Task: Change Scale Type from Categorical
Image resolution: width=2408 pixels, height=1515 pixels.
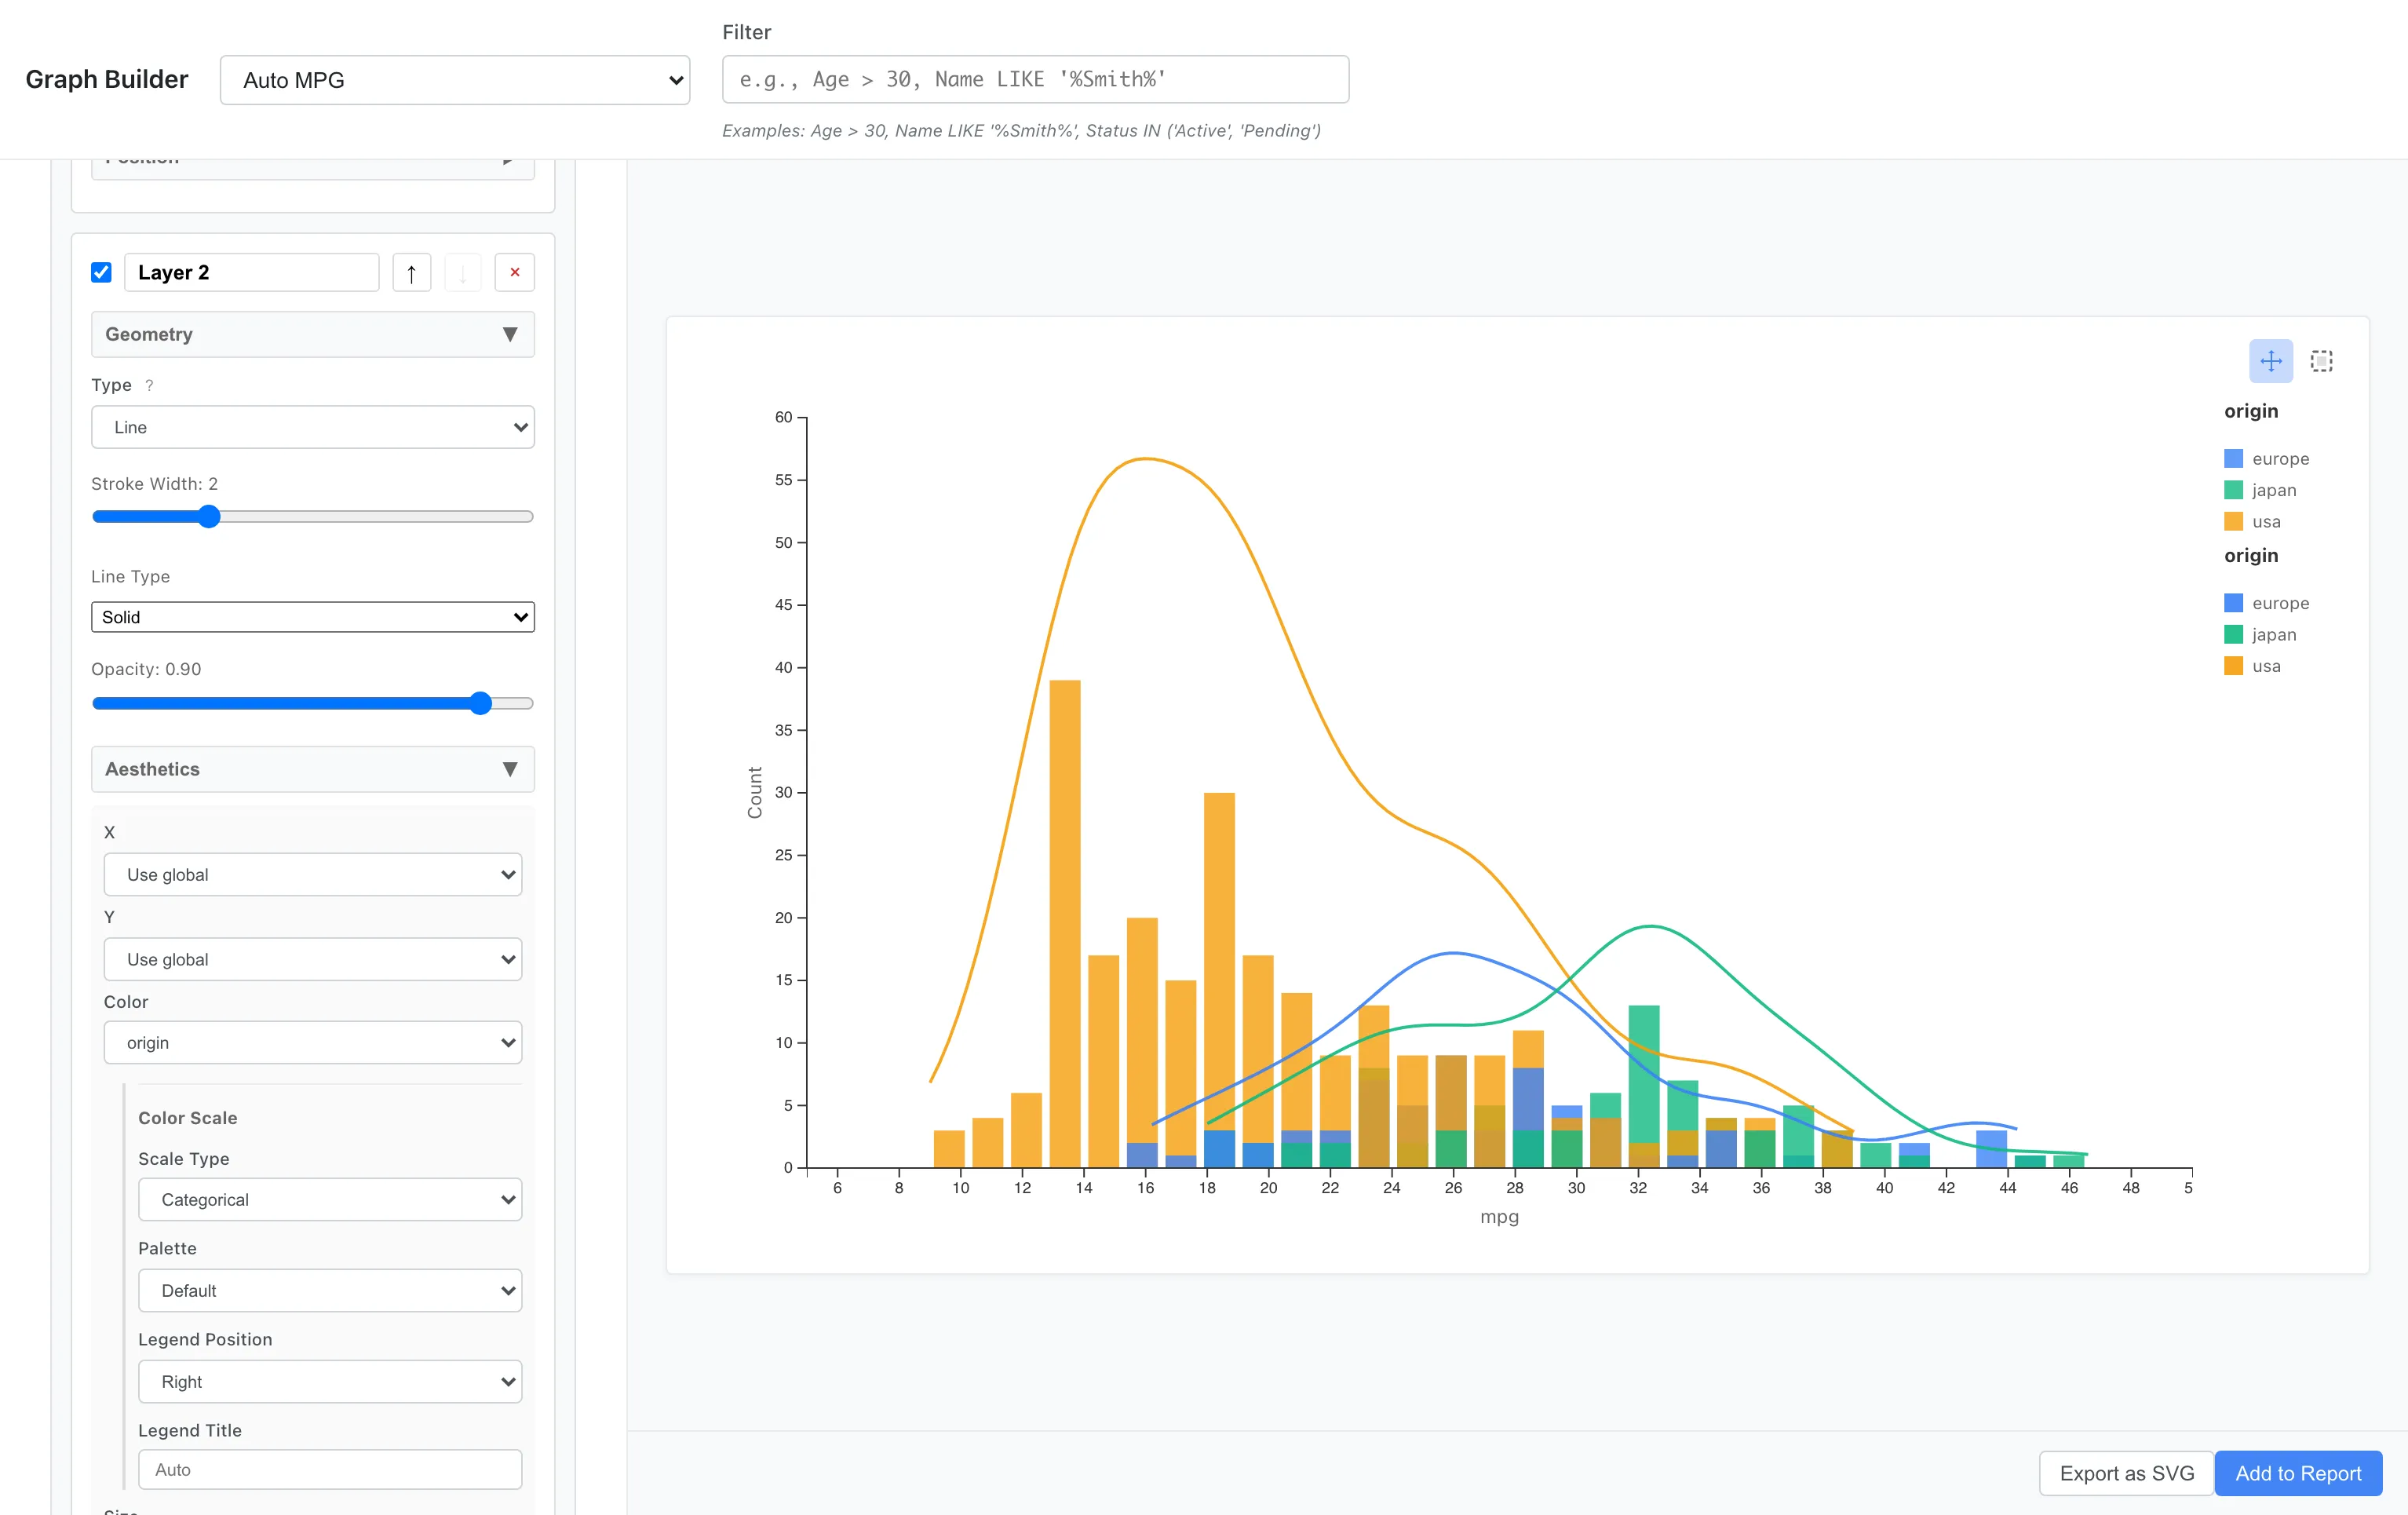Action: (x=330, y=1199)
